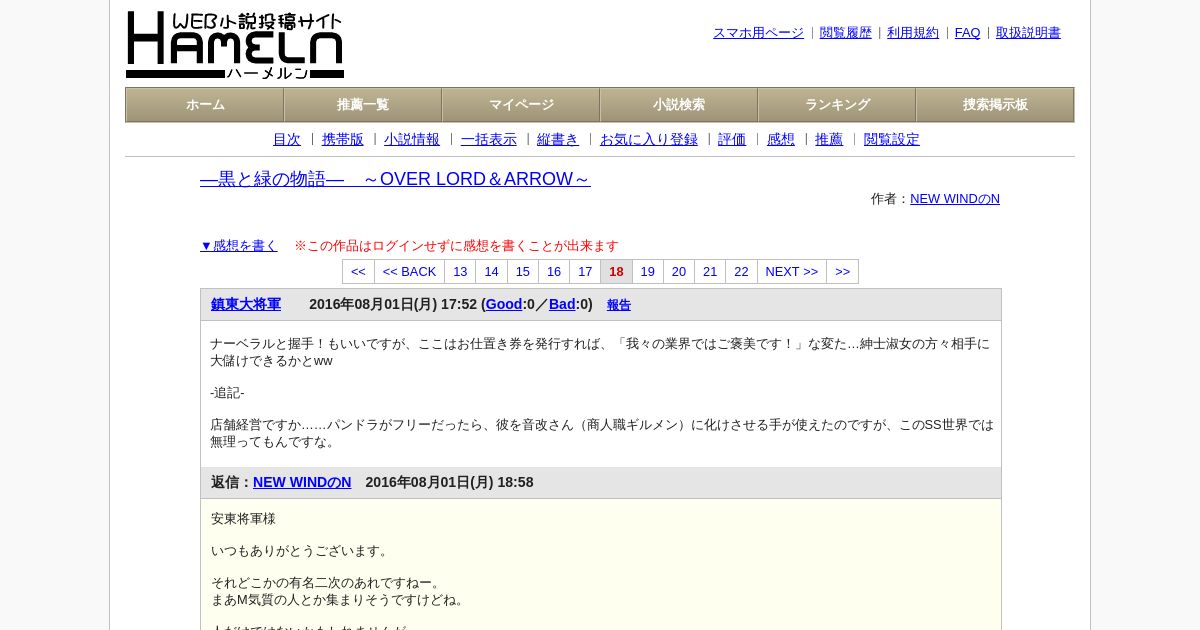This screenshot has width=1200, height=630.
Task: Go to page 17
Action: [585, 272]
